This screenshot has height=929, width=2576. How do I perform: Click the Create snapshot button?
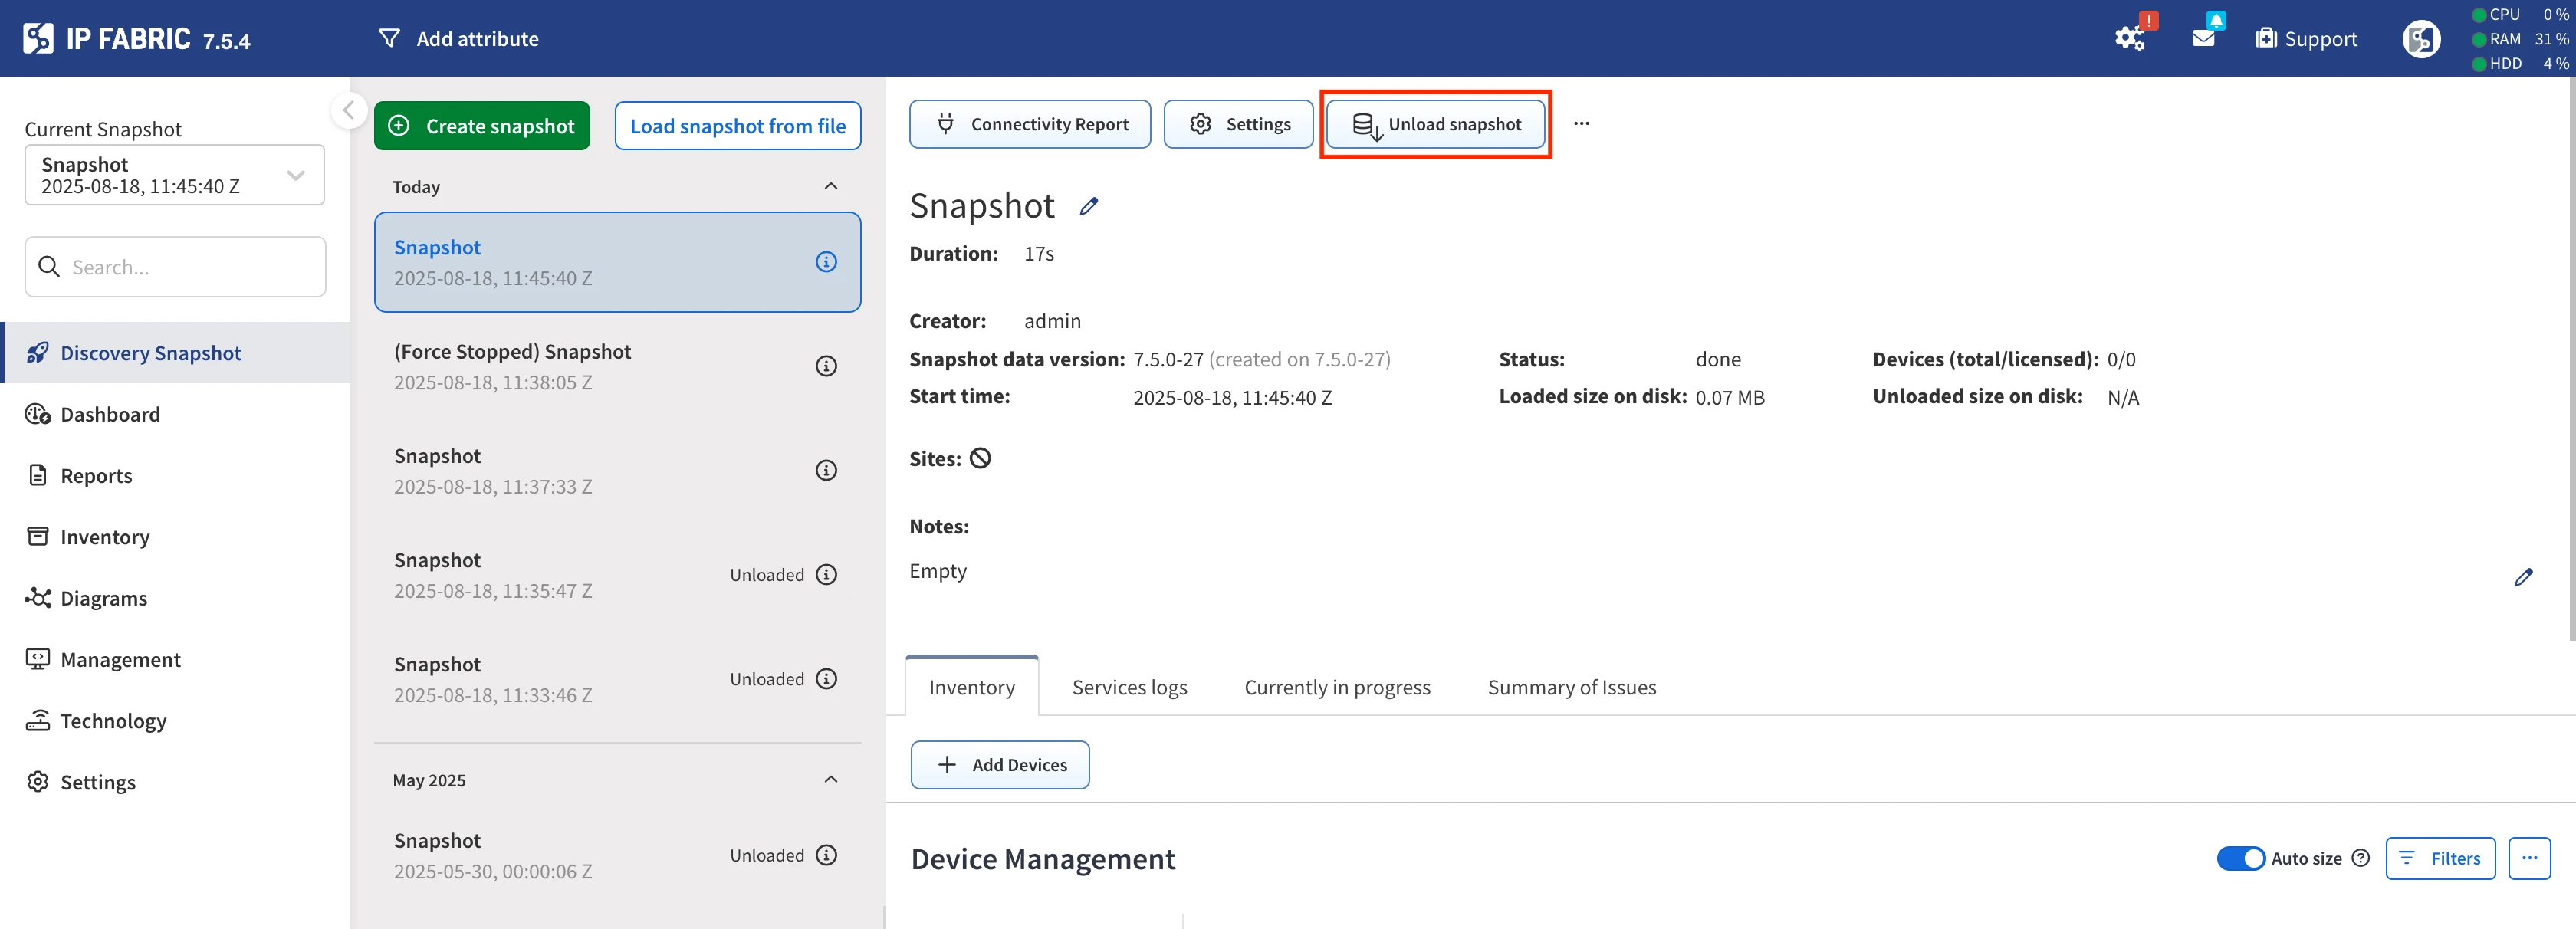pyautogui.click(x=482, y=126)
